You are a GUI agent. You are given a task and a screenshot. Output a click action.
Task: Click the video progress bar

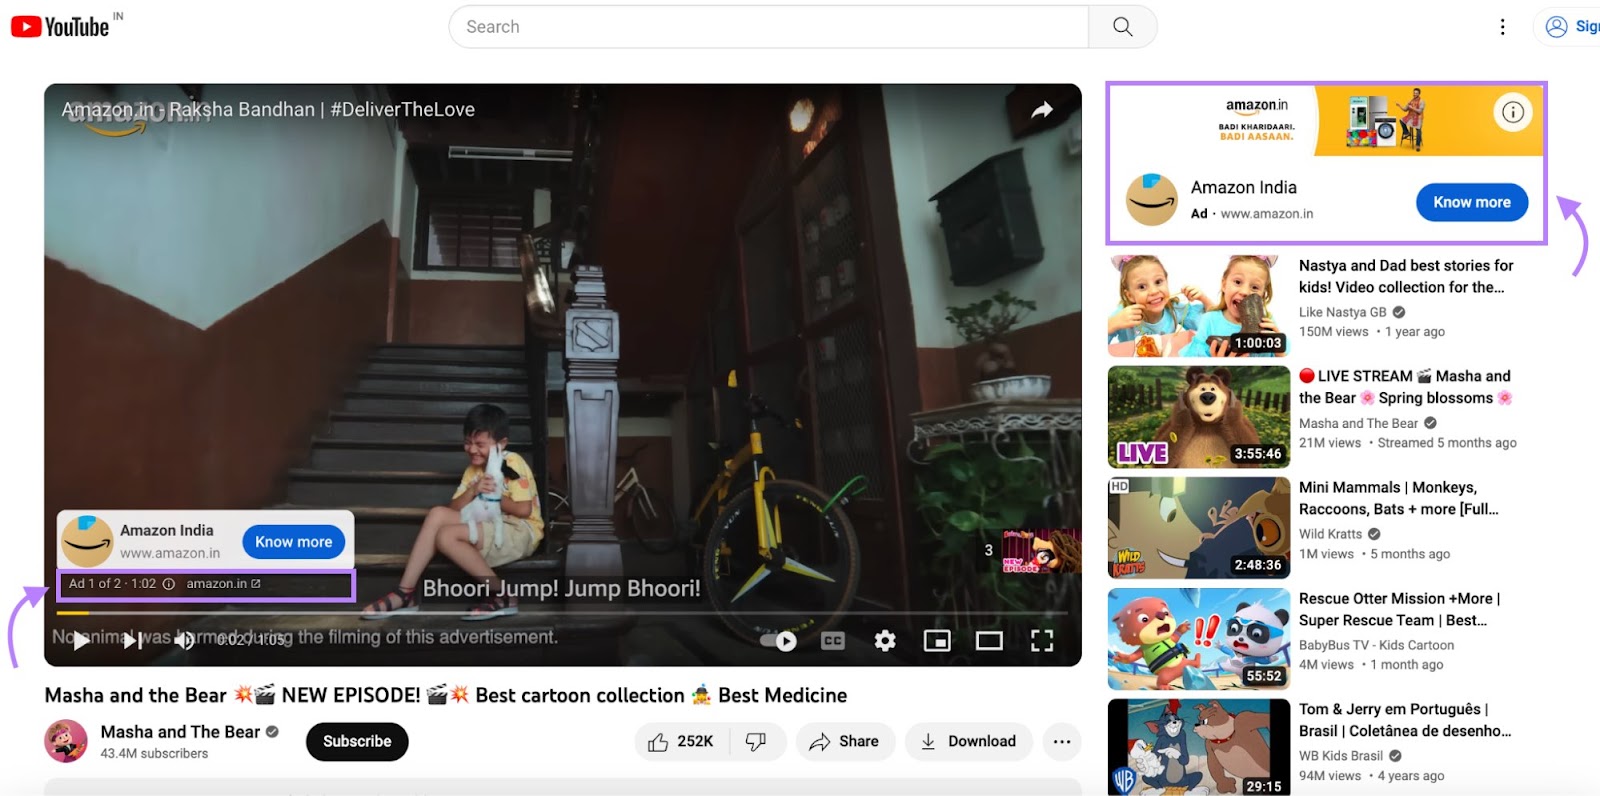click(560, 612)
